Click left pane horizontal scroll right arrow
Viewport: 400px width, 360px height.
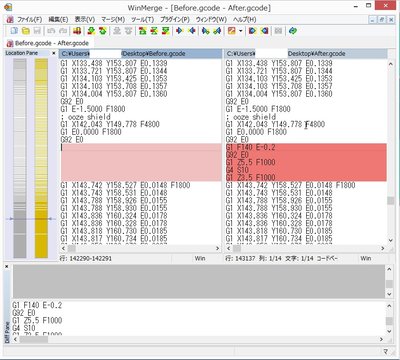click(x=218, y=248)
